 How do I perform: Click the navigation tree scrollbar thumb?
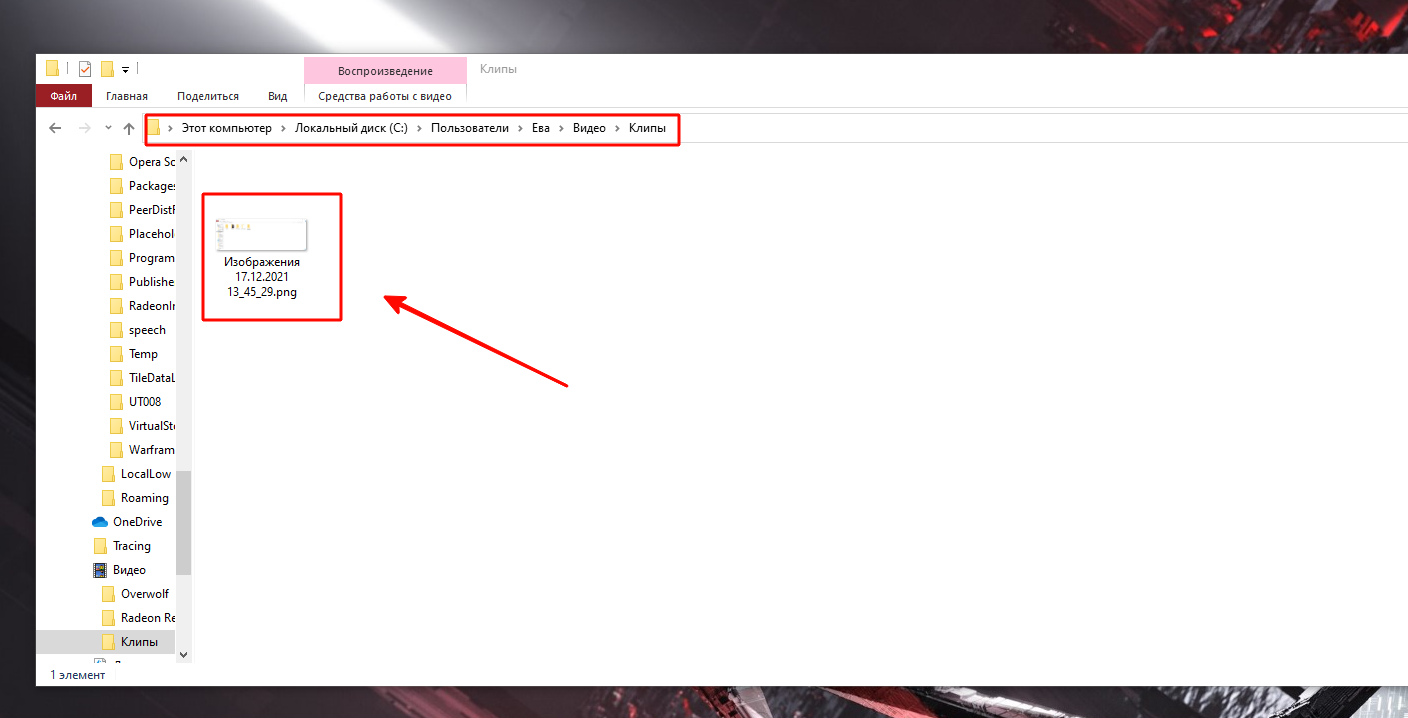pyautogui.click(x=183, y=522)
